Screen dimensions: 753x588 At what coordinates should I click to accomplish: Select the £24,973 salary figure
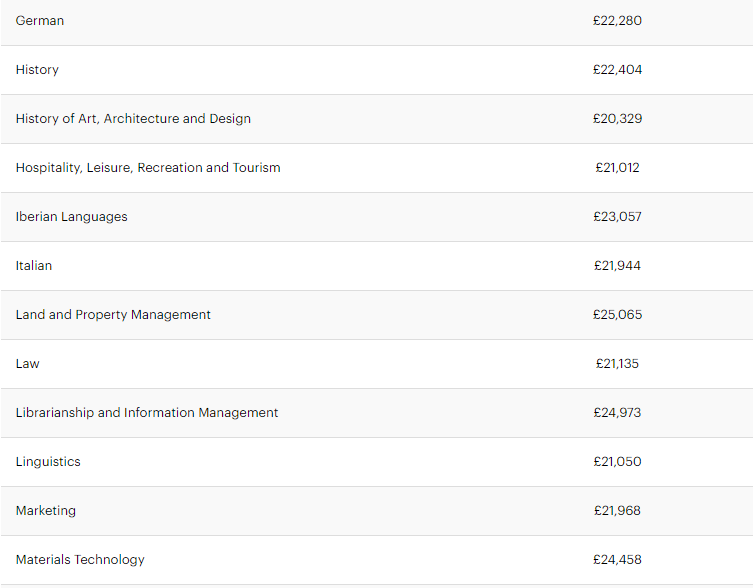click(617, 413)
